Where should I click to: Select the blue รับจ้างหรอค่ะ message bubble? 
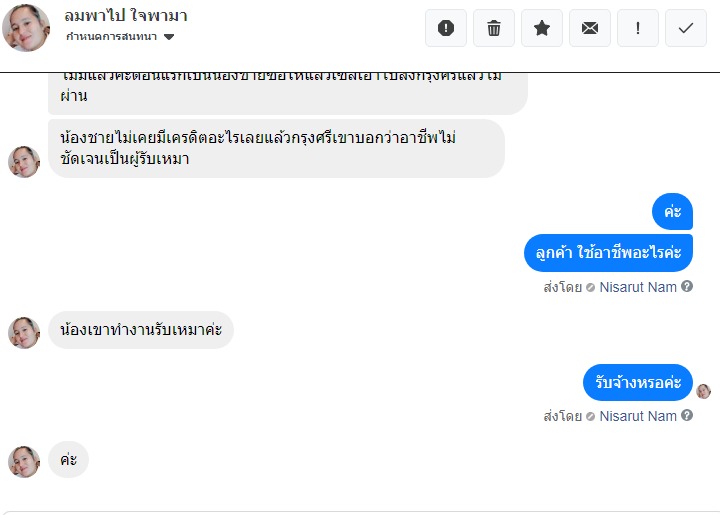pos(638,382)
